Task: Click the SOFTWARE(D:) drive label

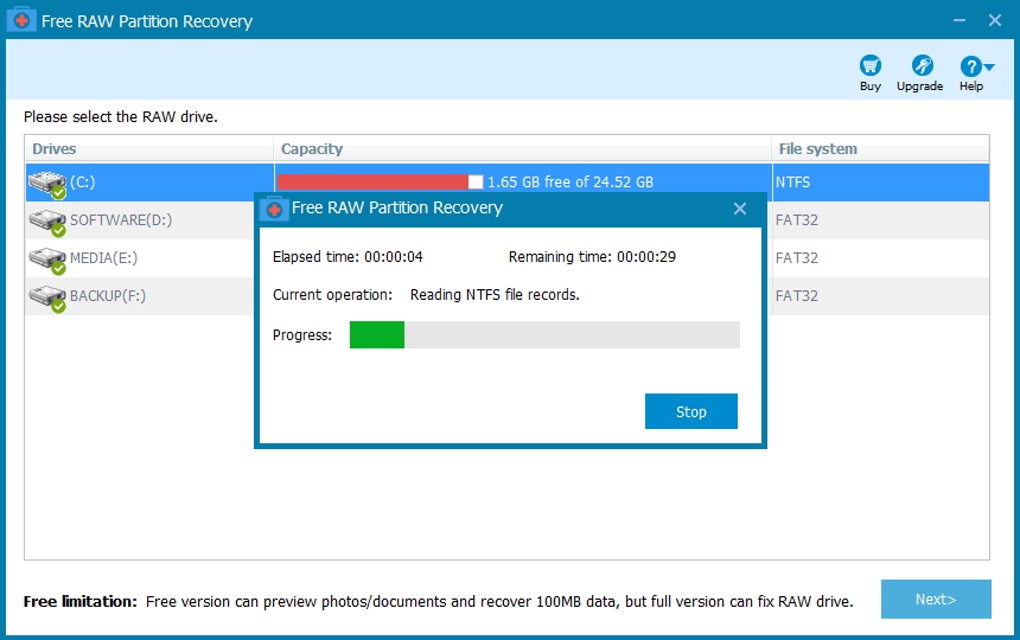Action: click(x=121, y=220)
